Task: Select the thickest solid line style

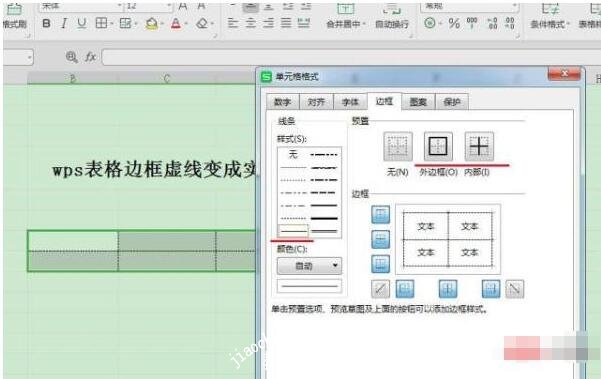Action: click(324, 218)
